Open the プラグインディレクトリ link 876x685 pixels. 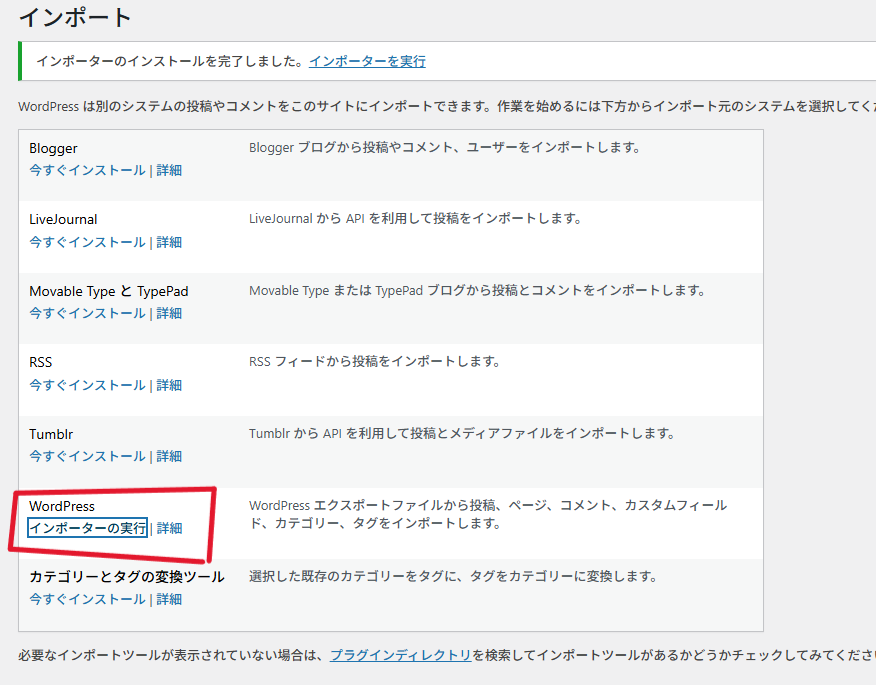pyautogui.click(x=400, y=655)
